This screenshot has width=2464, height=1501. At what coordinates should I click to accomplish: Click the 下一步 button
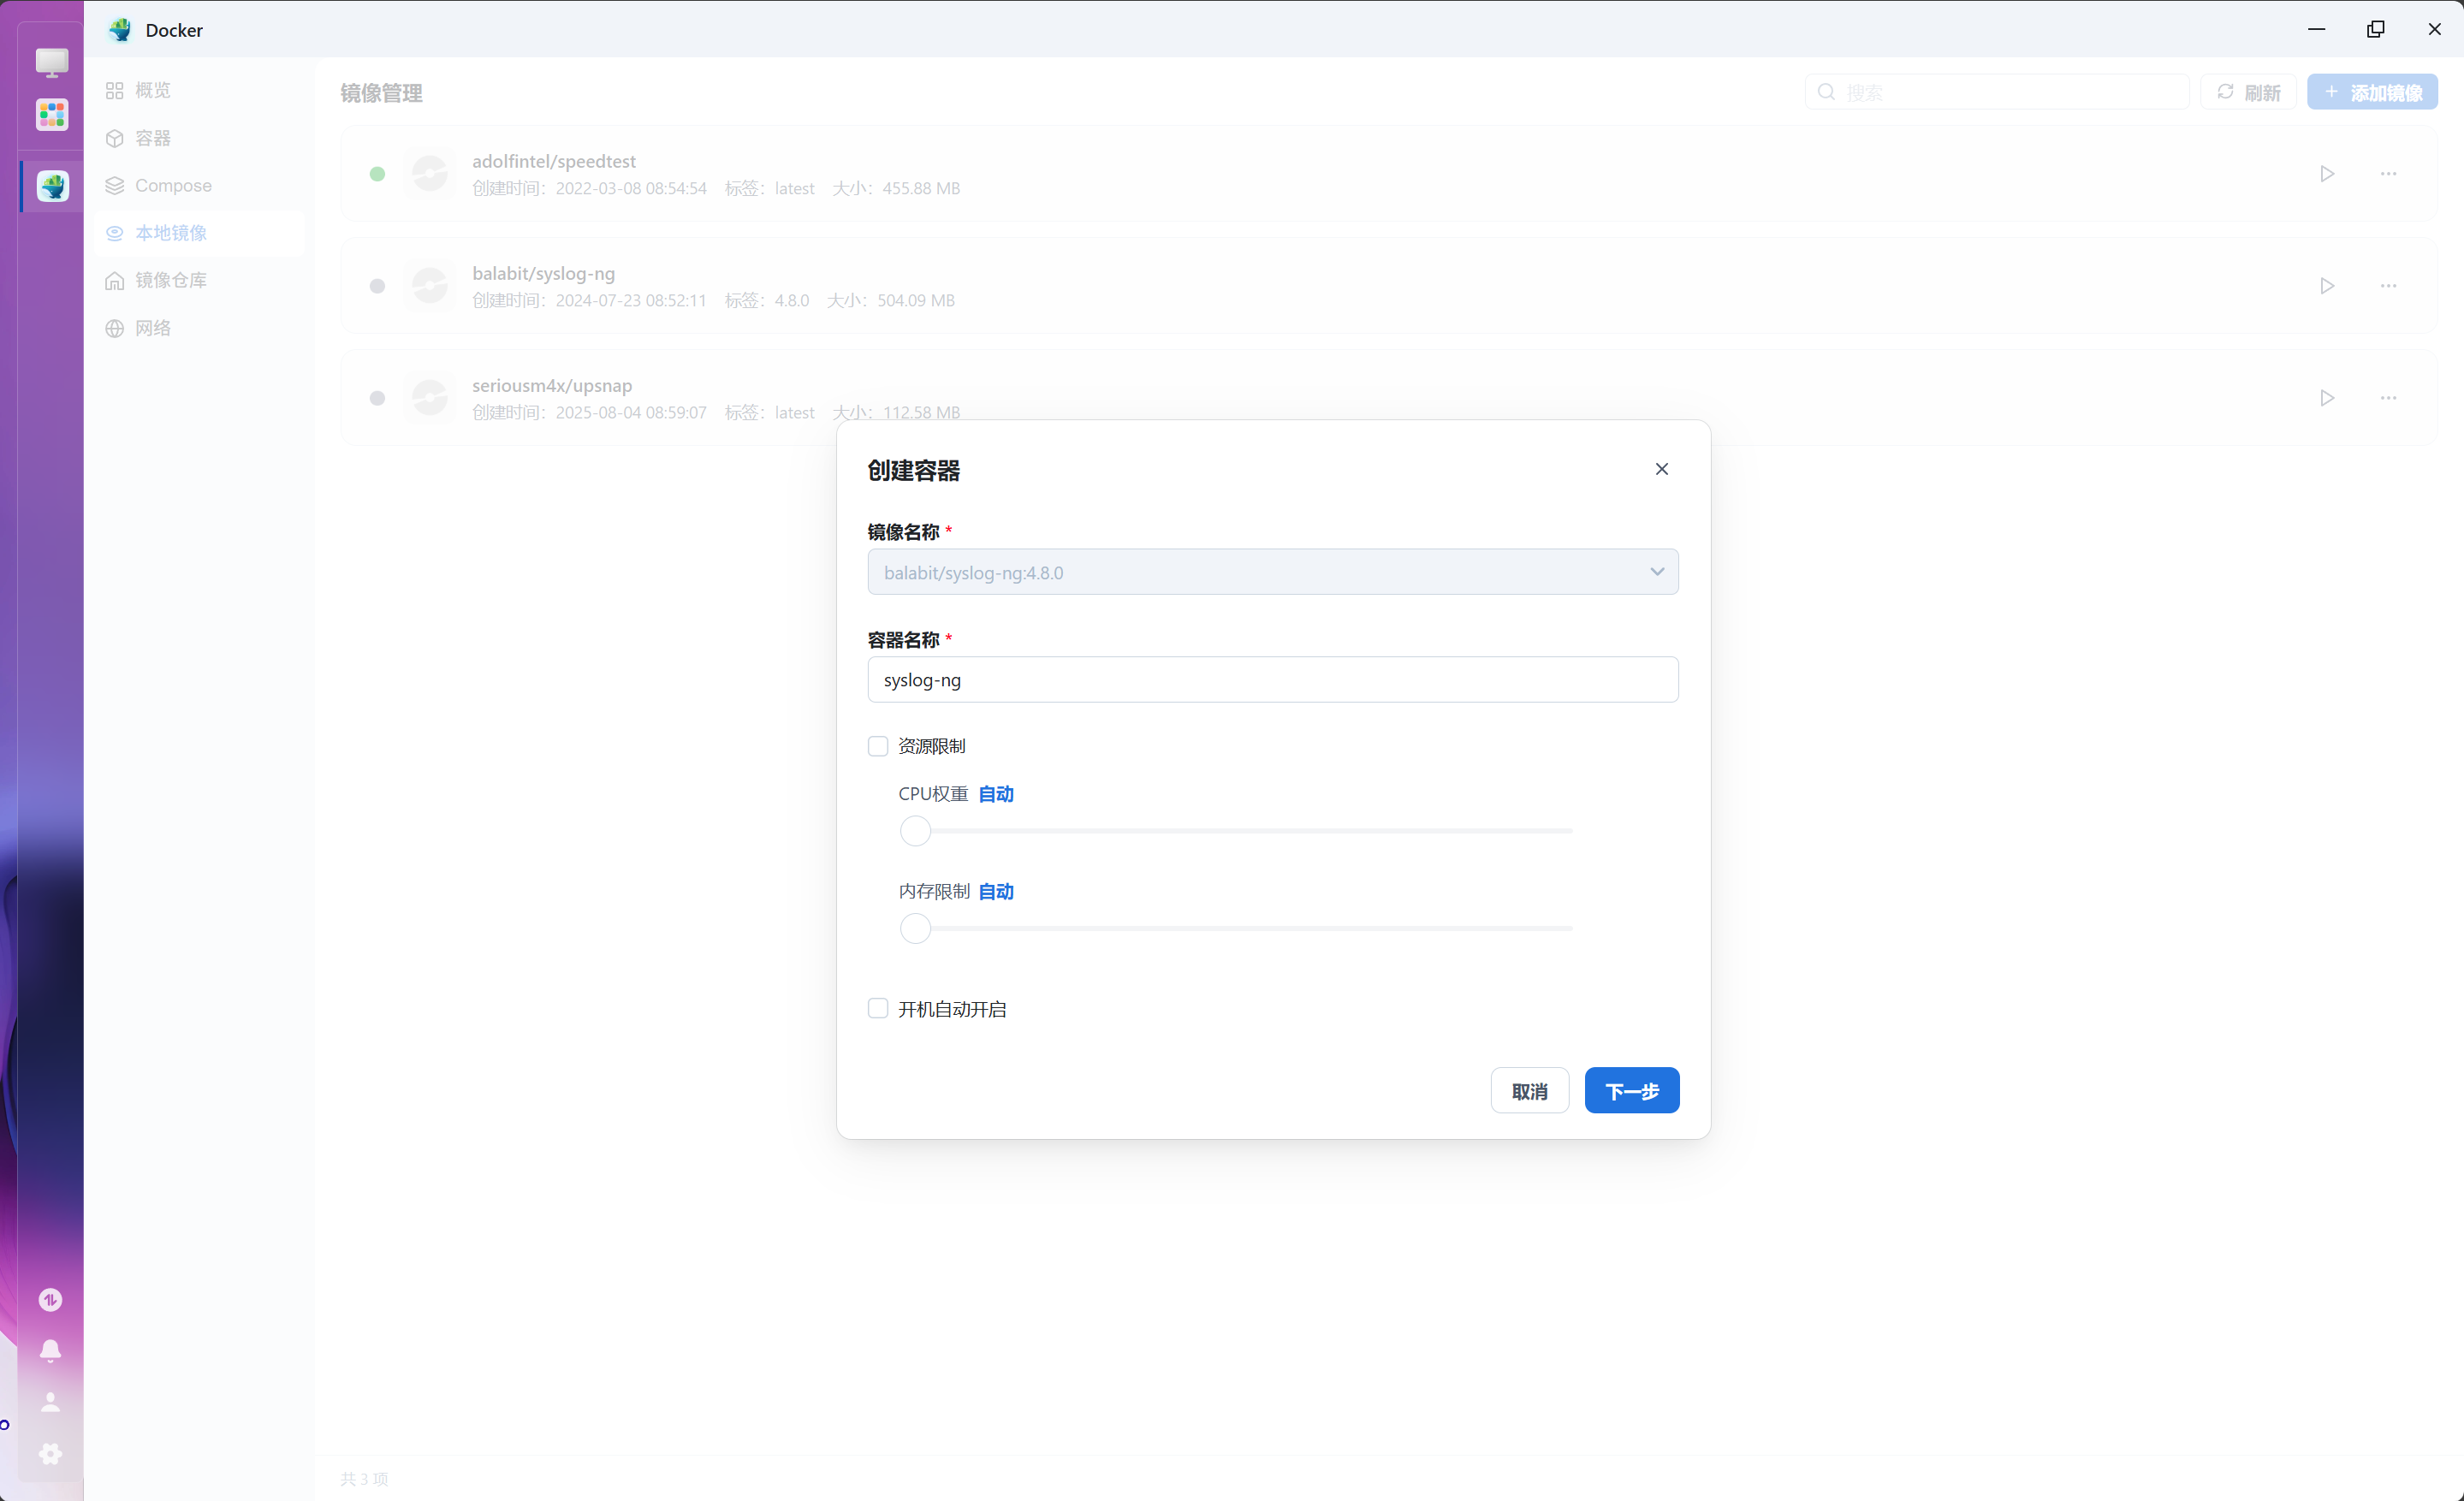point(1631,1091)
